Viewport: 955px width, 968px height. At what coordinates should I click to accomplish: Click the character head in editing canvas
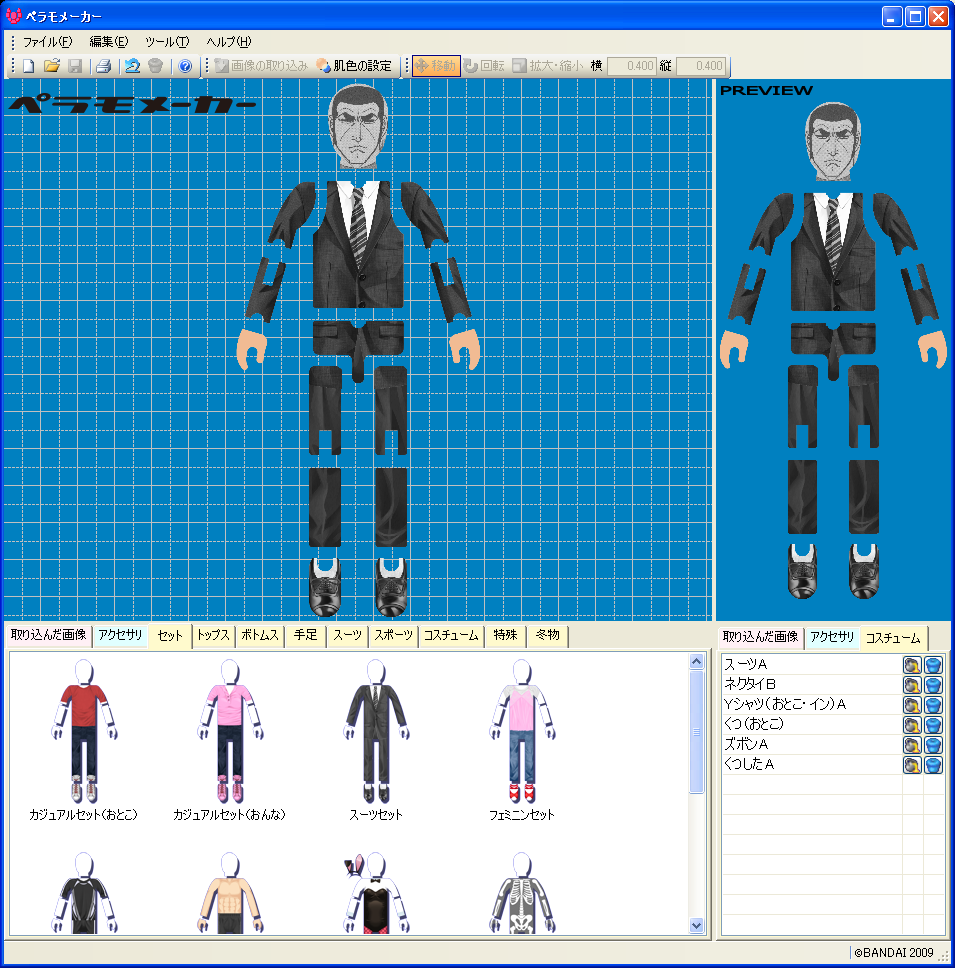(358, 125)
